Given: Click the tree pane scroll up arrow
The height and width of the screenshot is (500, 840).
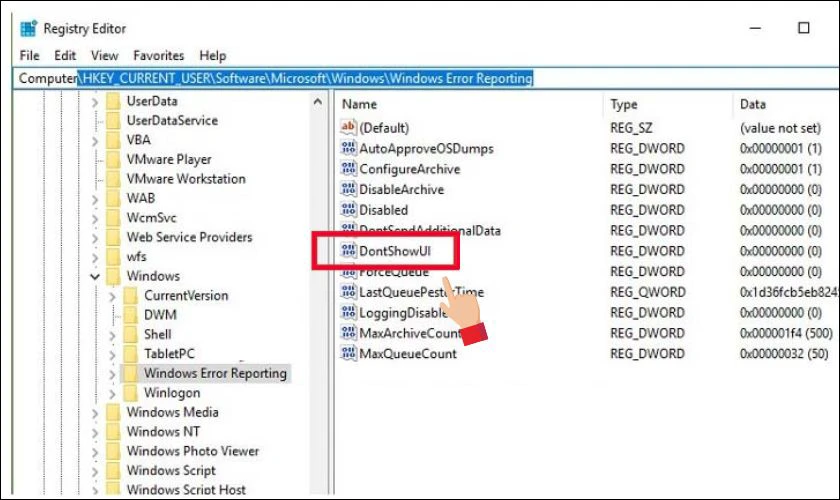Looking at the screenshot, I should tap(318, 101).
